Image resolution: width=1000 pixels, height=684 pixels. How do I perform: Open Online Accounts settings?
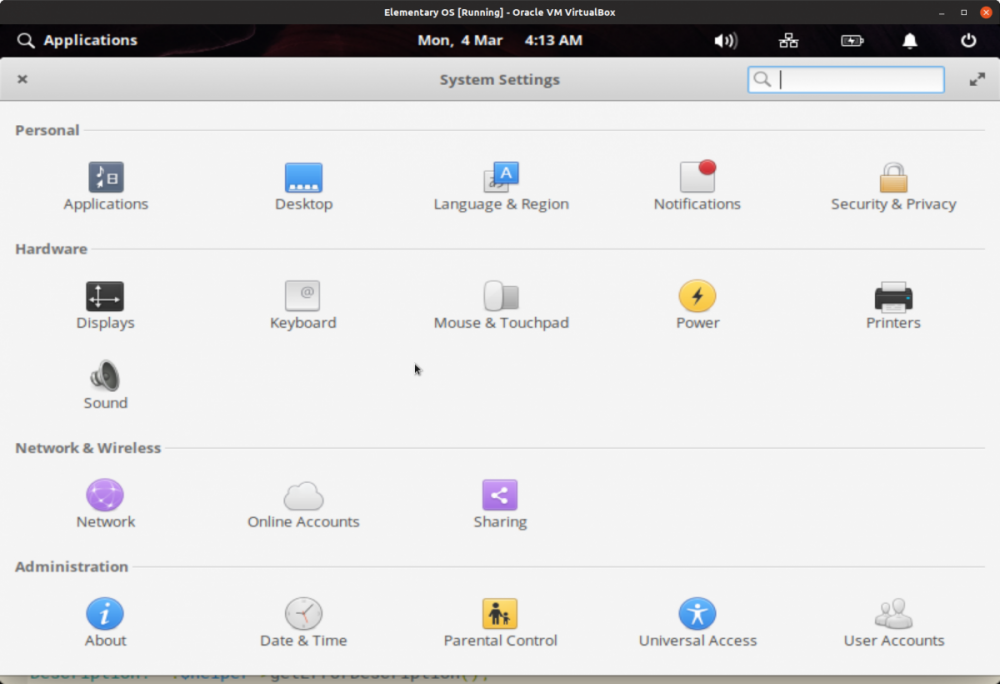pos(304,502)
